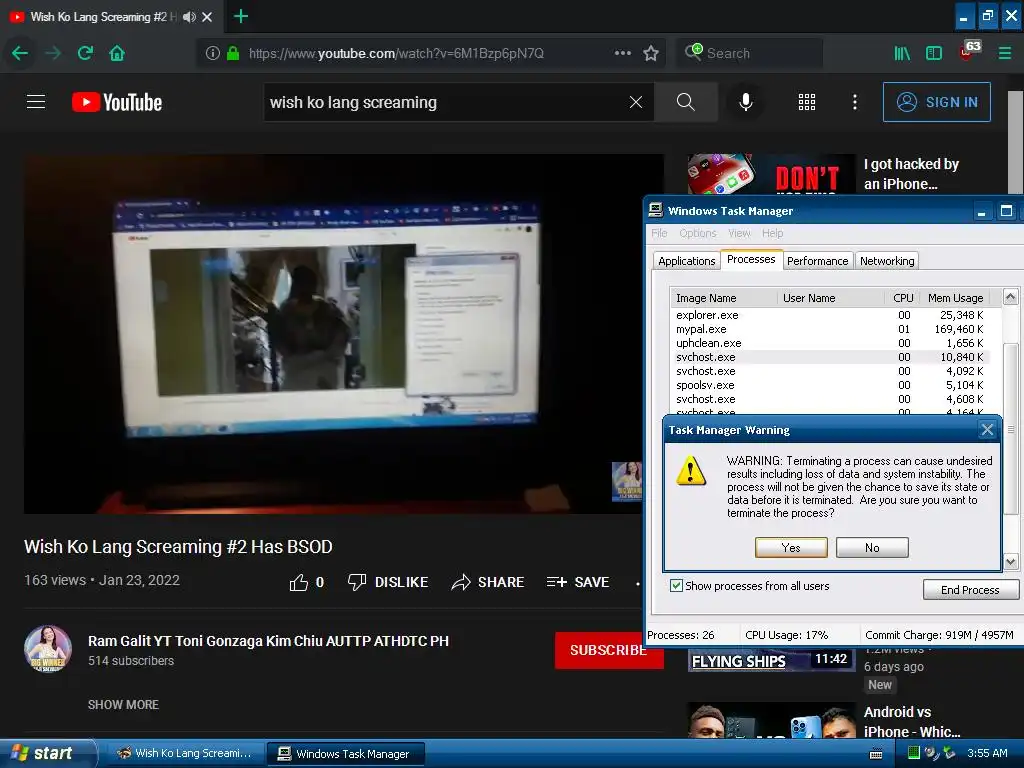Switch to Windows Task Manager taskbar button

(345, 753)
